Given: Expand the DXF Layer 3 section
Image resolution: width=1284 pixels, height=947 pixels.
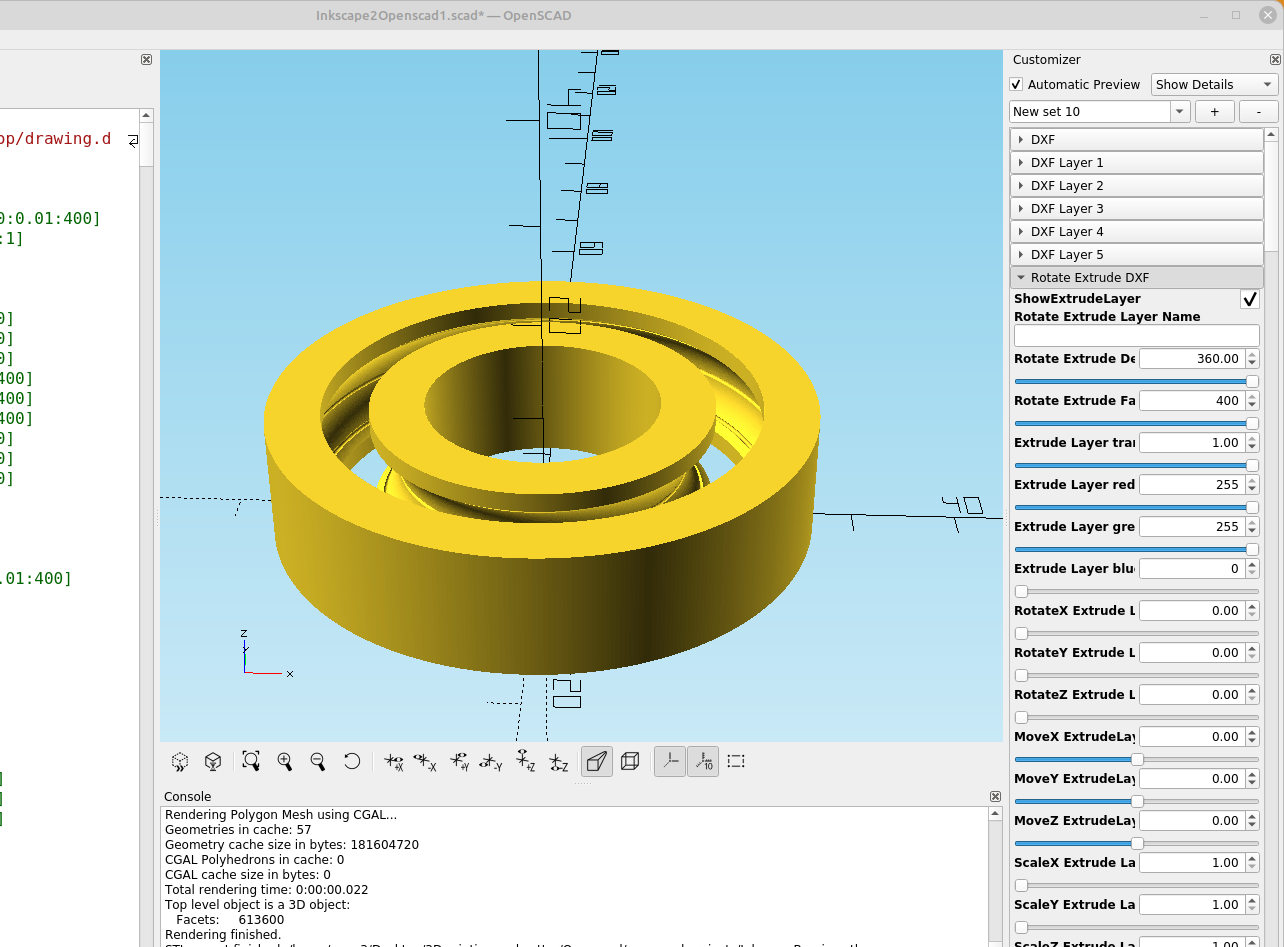Looking at the screenshot, I should click(1136, 208).
